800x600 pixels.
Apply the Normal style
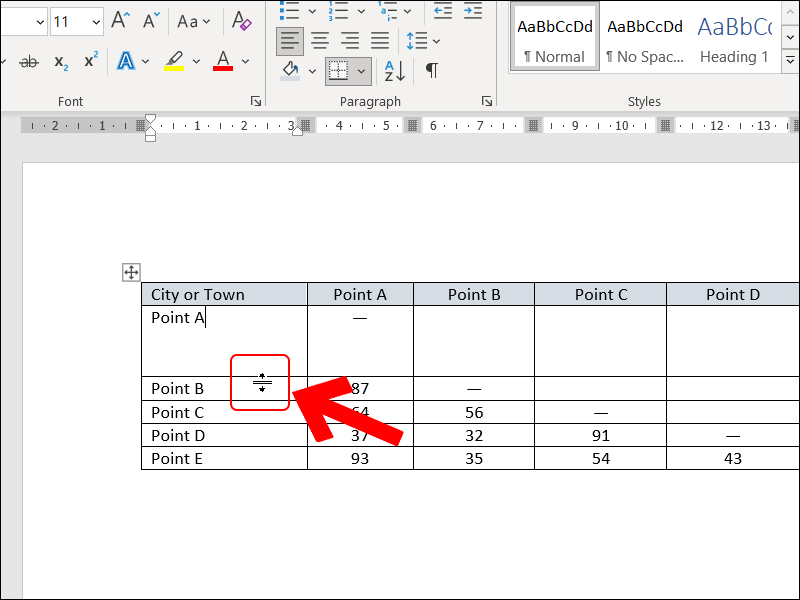click(x=555, y=39)
